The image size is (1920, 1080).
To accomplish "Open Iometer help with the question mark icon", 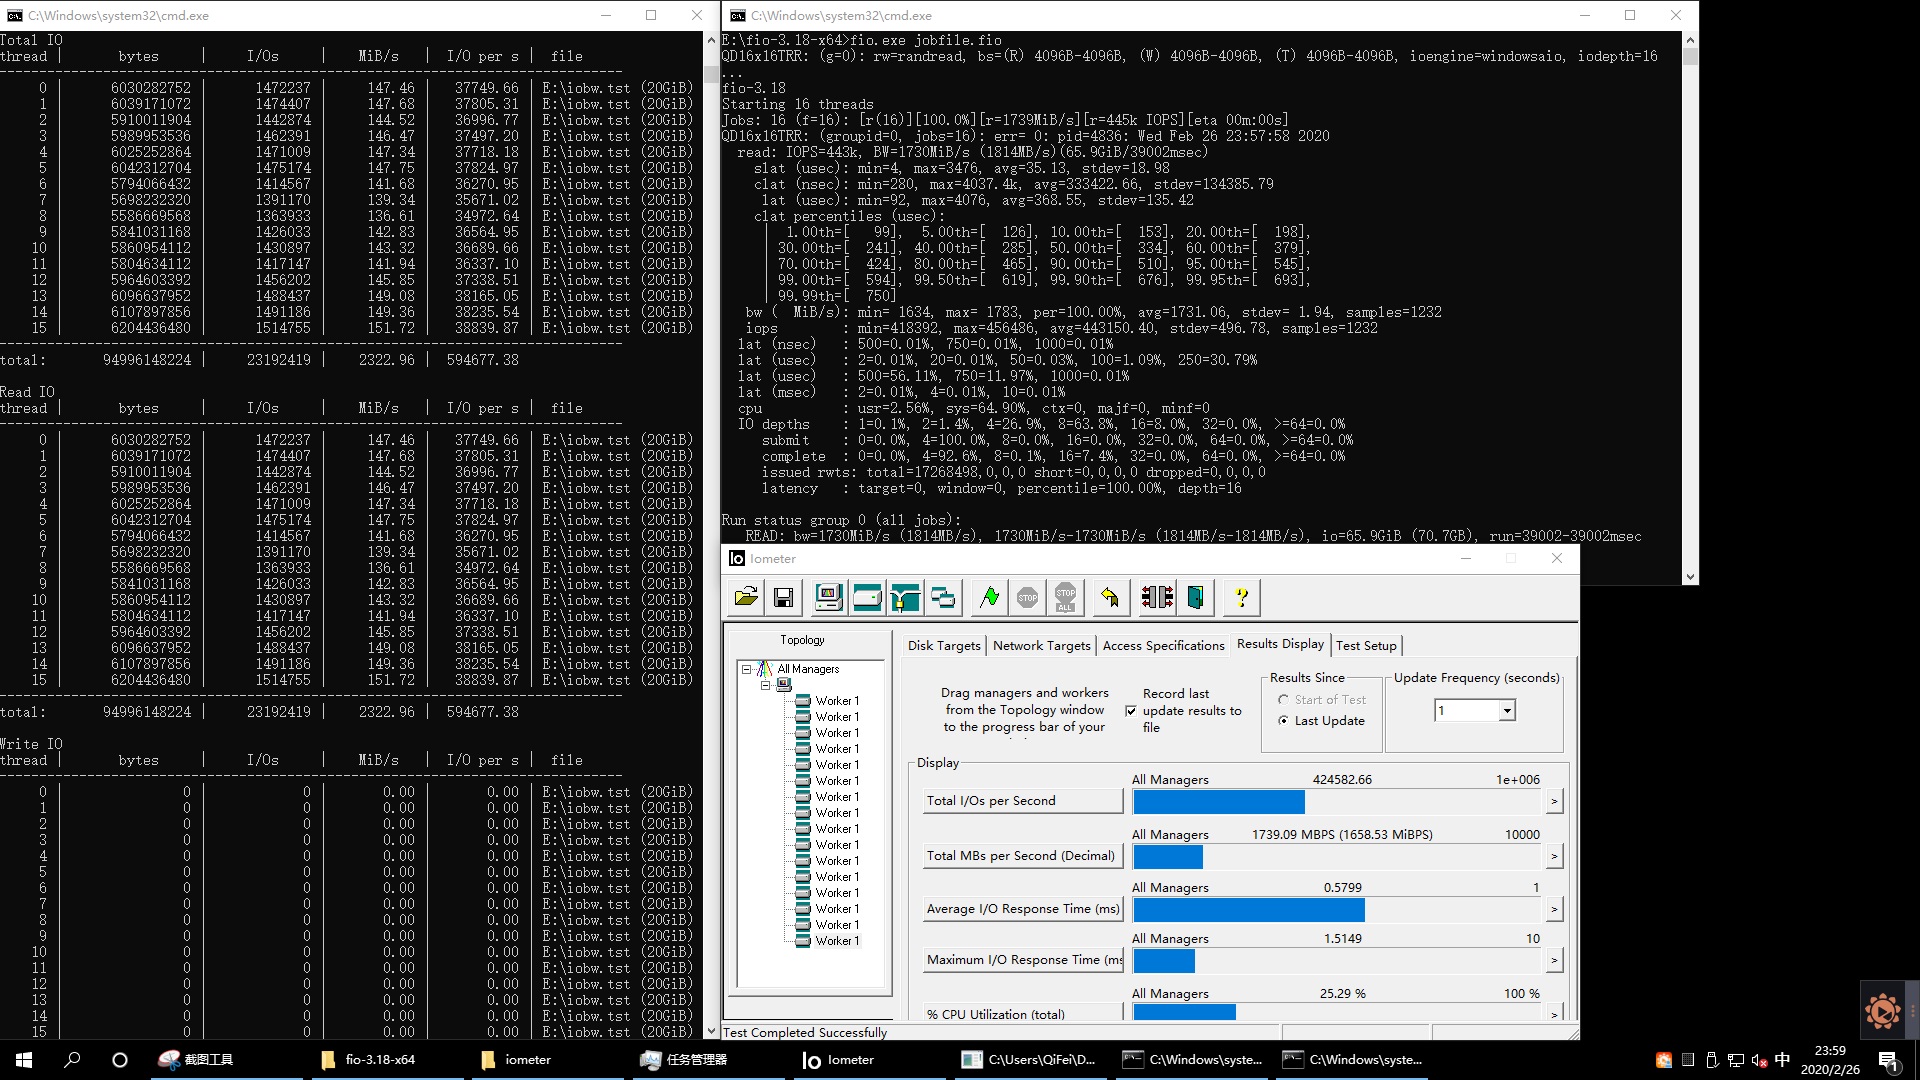I will coord(1243,597).
